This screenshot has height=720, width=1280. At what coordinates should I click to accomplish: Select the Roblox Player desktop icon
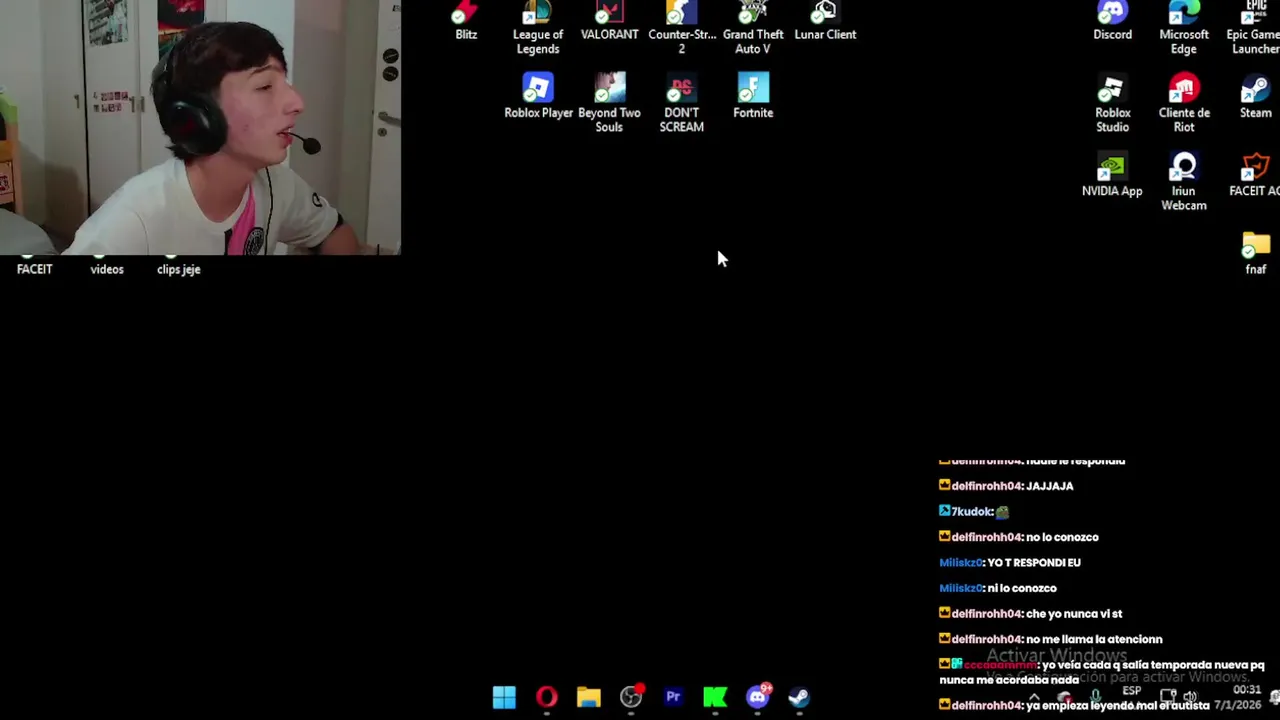click(x=538, y=96)
